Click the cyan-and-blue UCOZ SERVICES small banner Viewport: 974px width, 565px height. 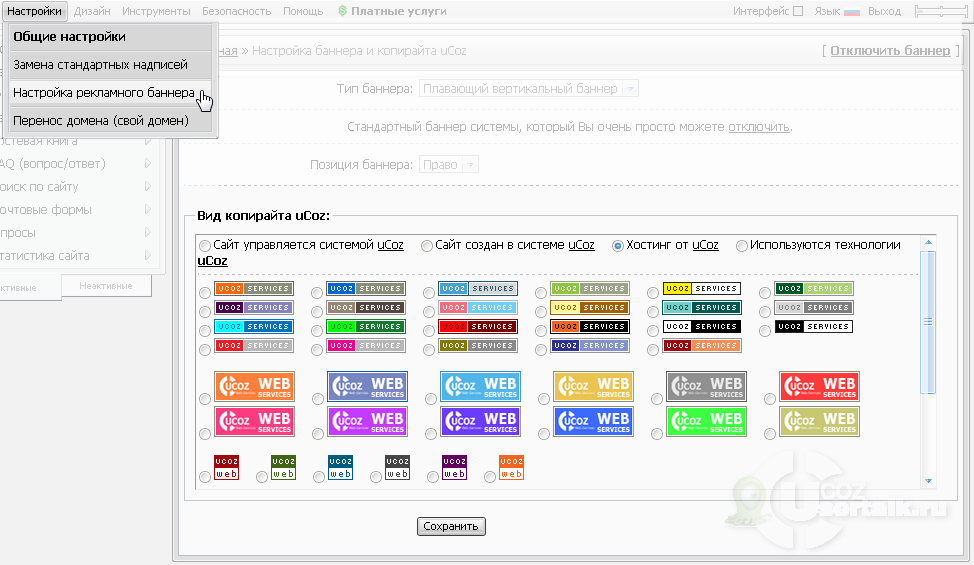[254, 327]
